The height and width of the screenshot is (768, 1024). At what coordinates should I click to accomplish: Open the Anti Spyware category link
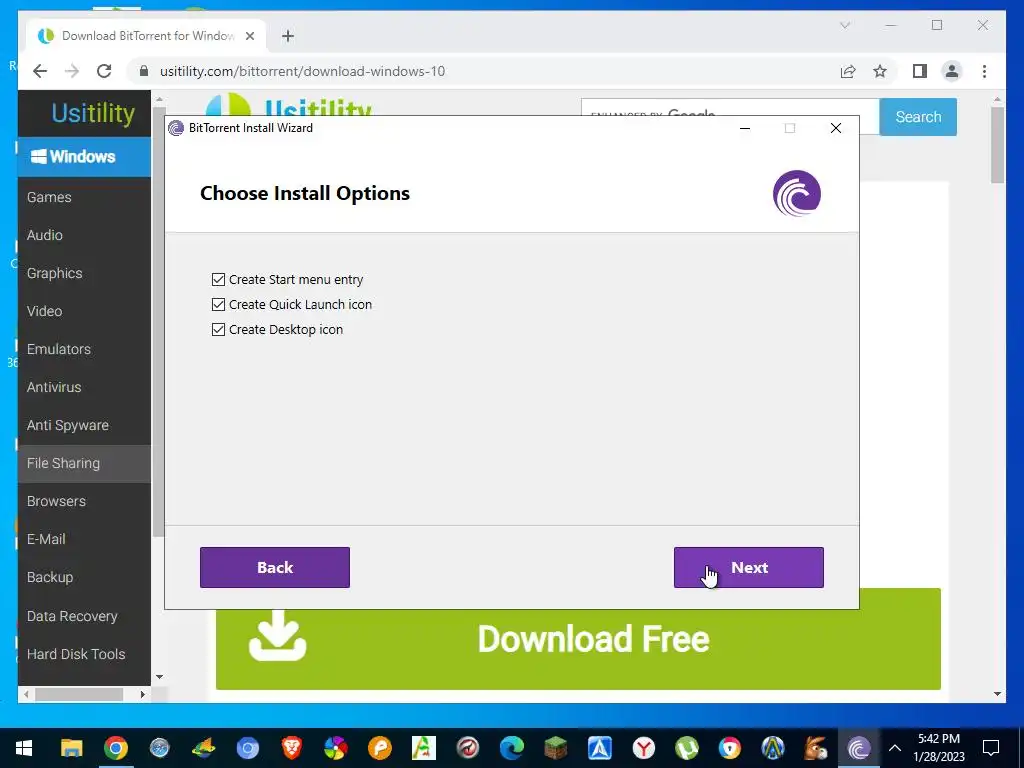67,425
